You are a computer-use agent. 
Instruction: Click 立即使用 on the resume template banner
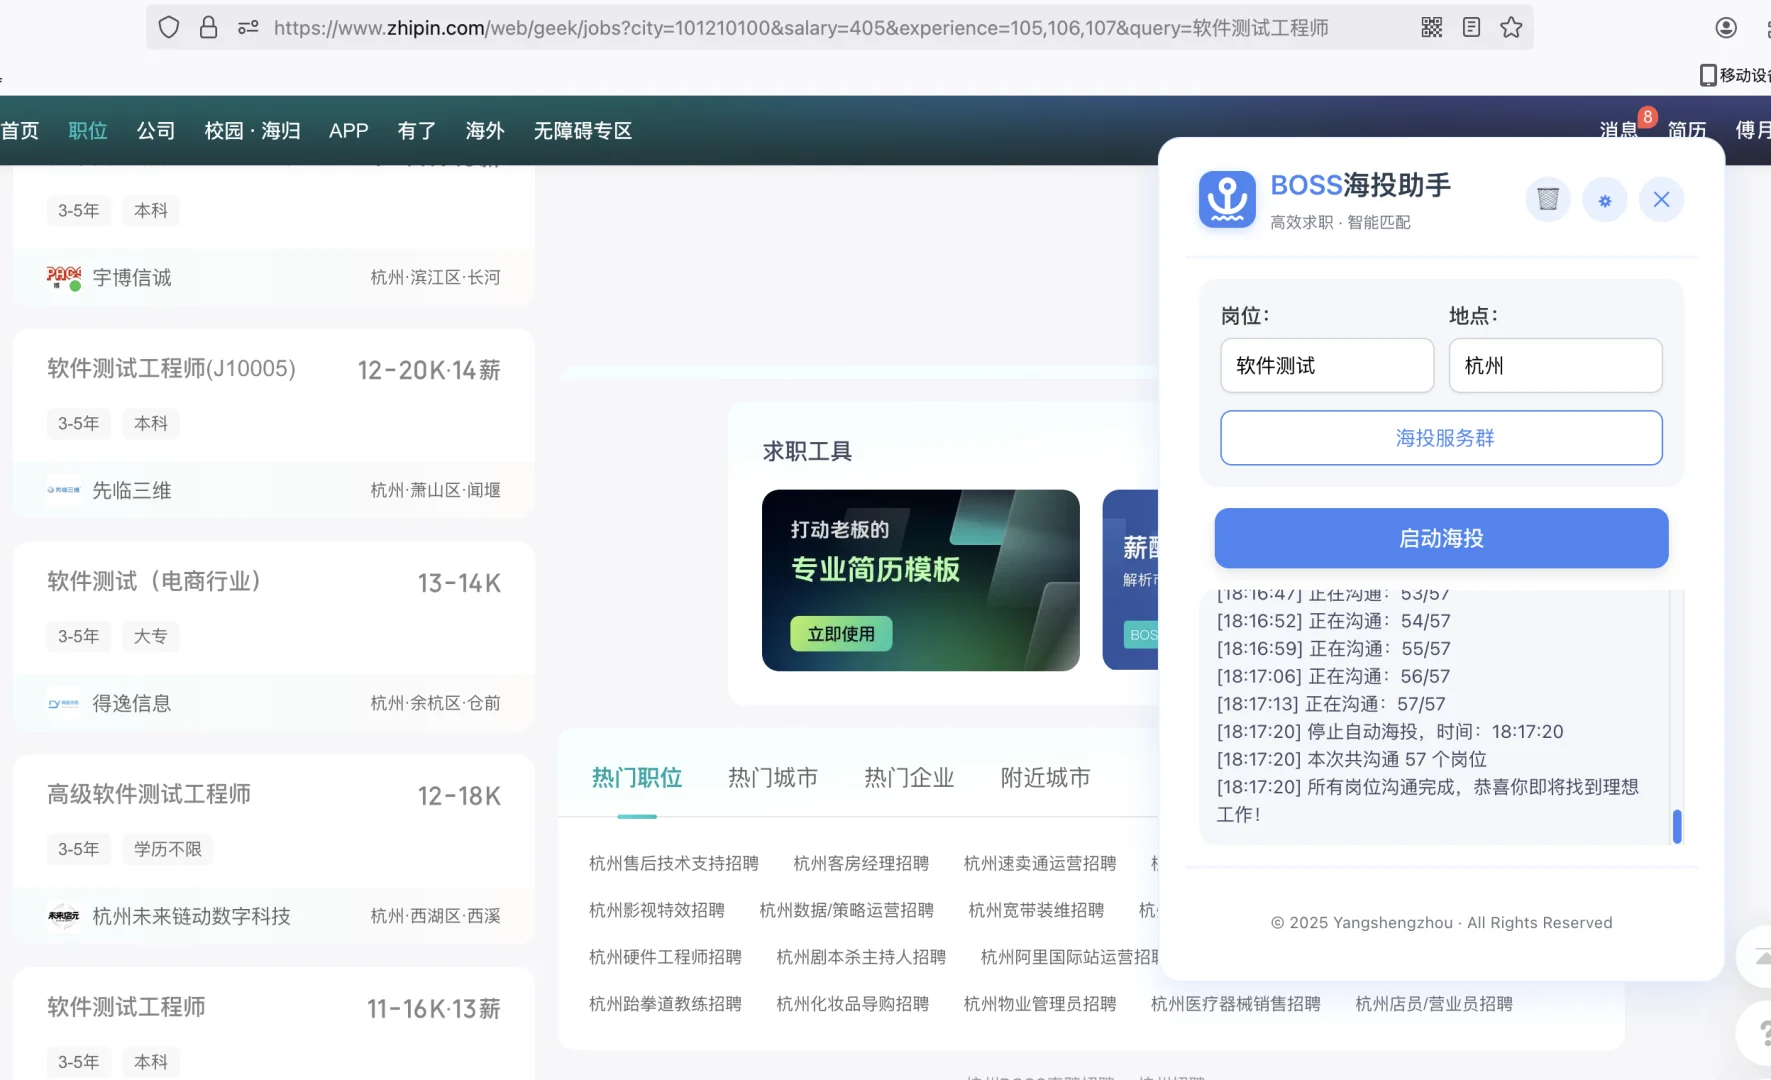pos(840,633)
